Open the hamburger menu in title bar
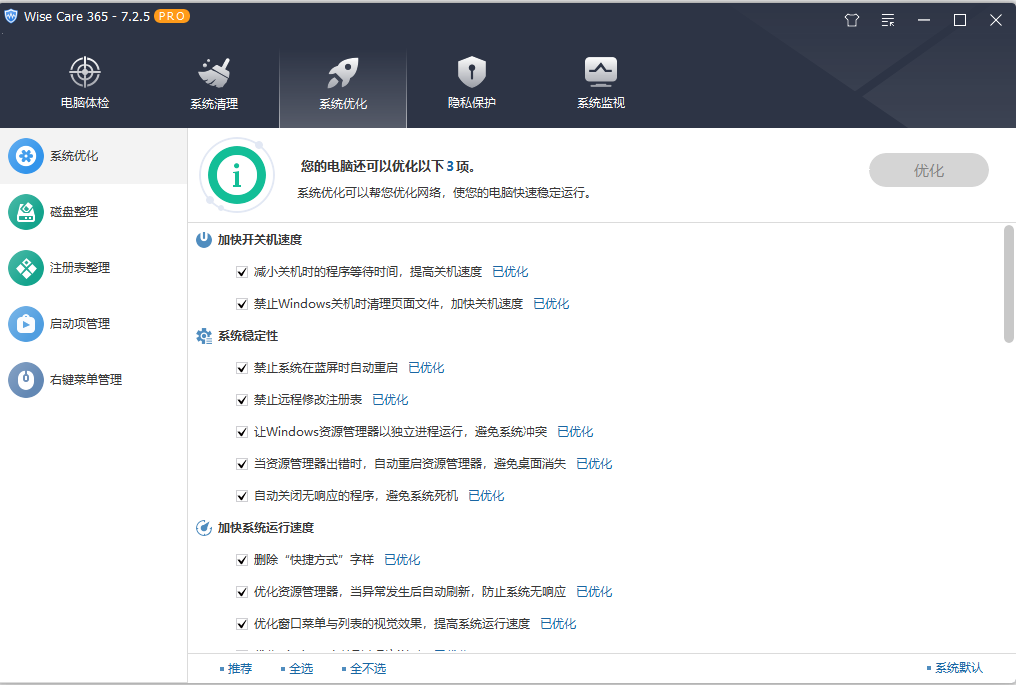The height and width of the screenshot is (685, 1016). [887, 19]
